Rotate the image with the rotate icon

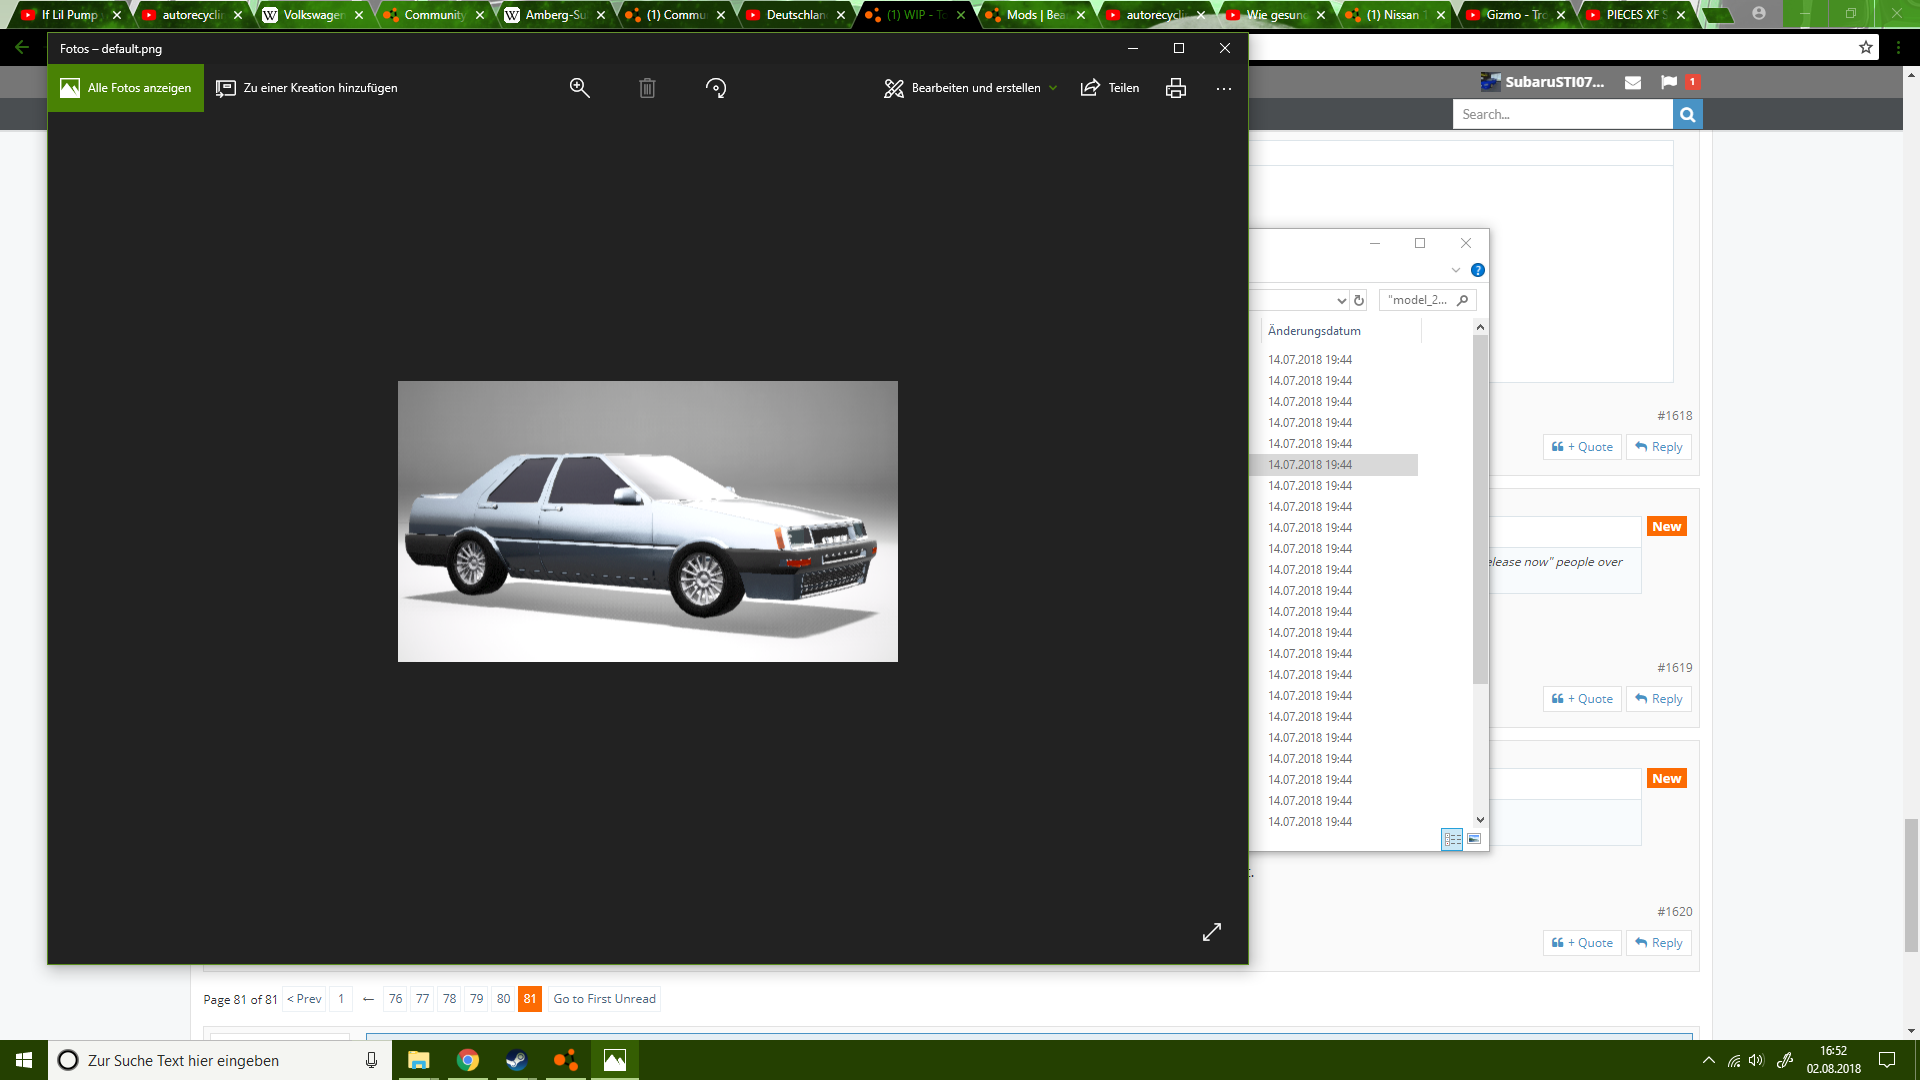[x=716, y=88]
